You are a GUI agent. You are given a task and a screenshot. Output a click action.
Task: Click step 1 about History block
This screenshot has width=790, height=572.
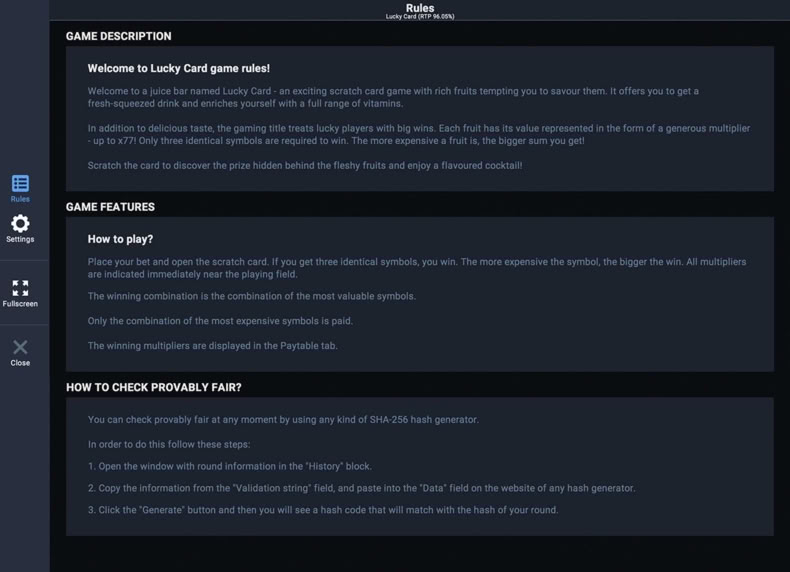point(230,466)
